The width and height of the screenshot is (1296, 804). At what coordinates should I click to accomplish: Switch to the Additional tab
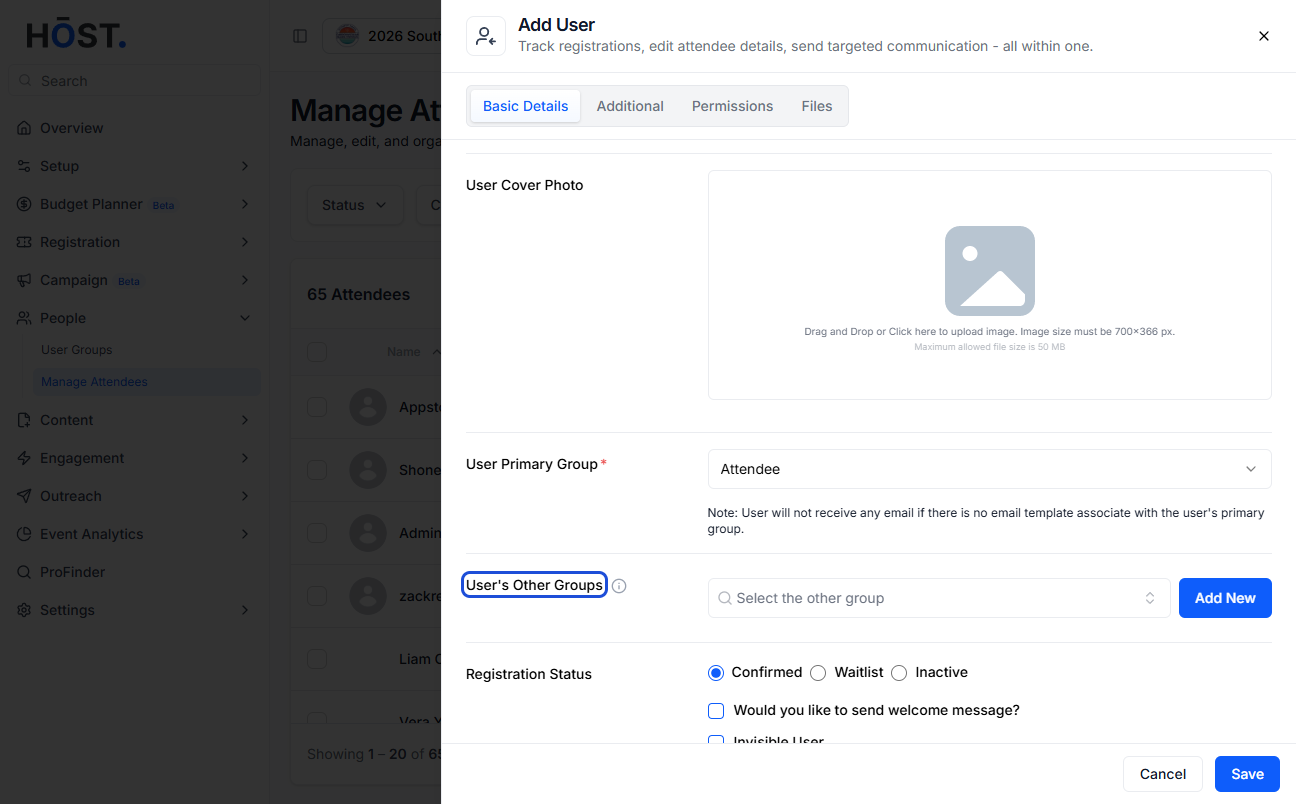630,106
